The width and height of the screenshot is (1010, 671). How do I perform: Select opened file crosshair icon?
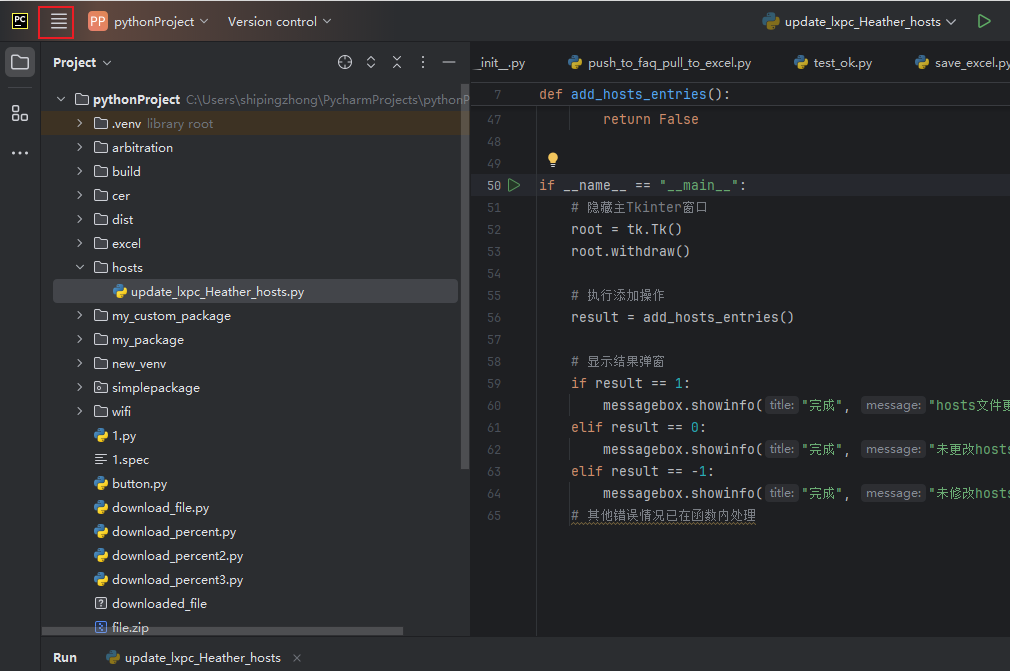tap(345, 62)
